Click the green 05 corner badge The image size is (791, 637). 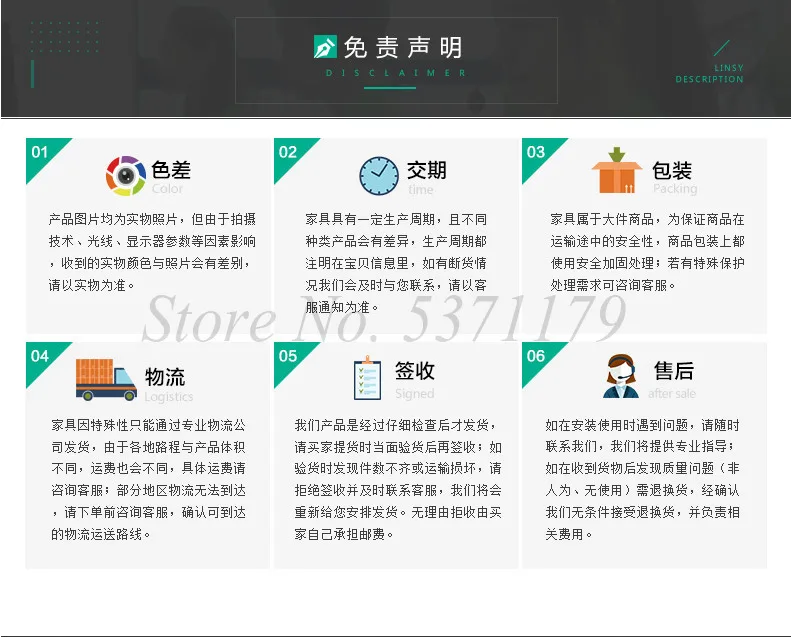[290, 358]
